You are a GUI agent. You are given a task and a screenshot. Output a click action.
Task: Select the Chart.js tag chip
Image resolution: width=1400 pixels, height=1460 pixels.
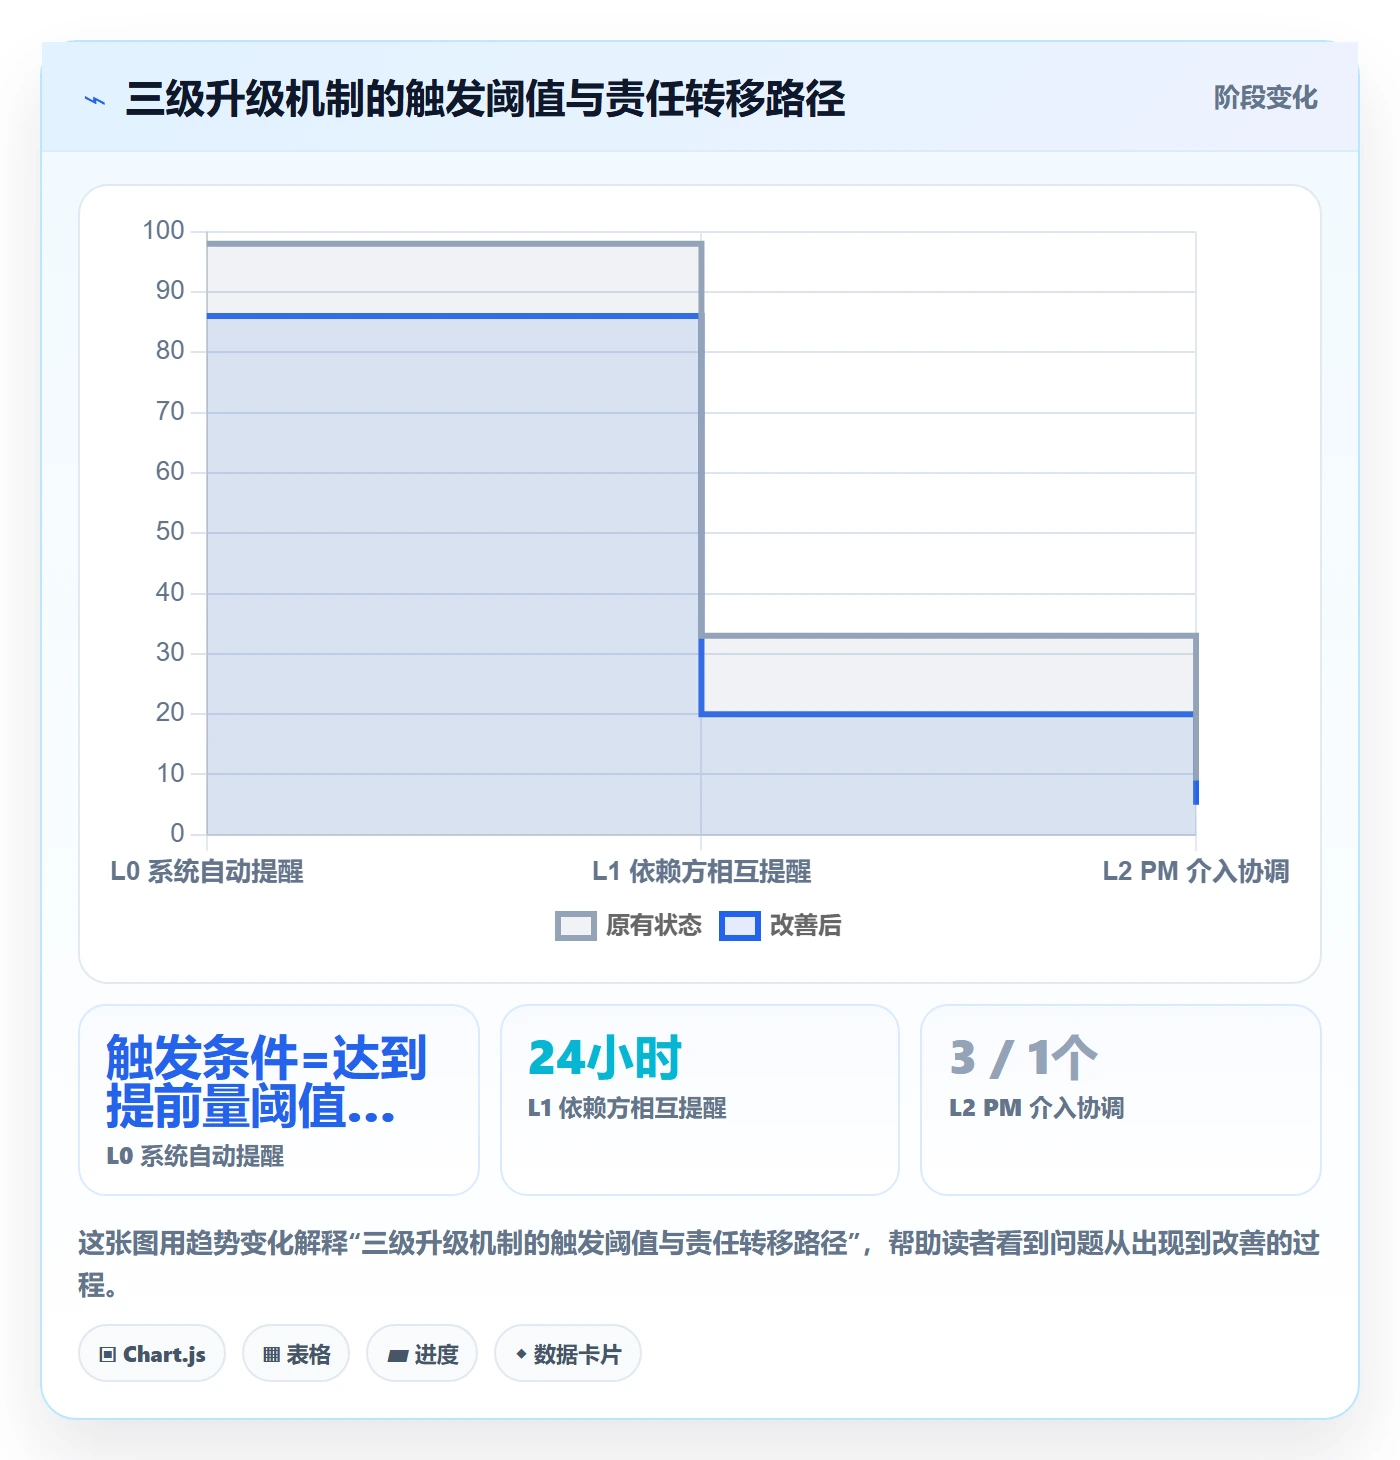pyautogui.click(x=152, y=1354)
